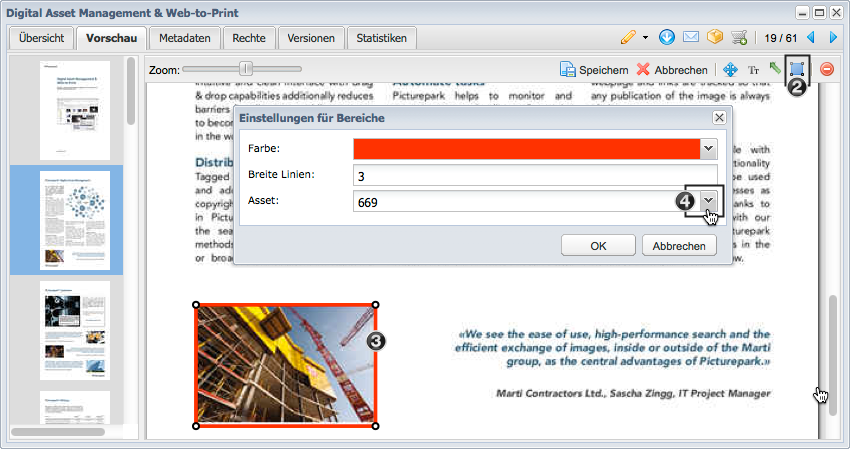Image resolution: width=850 pixels, height=449 pixels.
Task: Switch to the Vorschau tab
Action: point(111,38)
